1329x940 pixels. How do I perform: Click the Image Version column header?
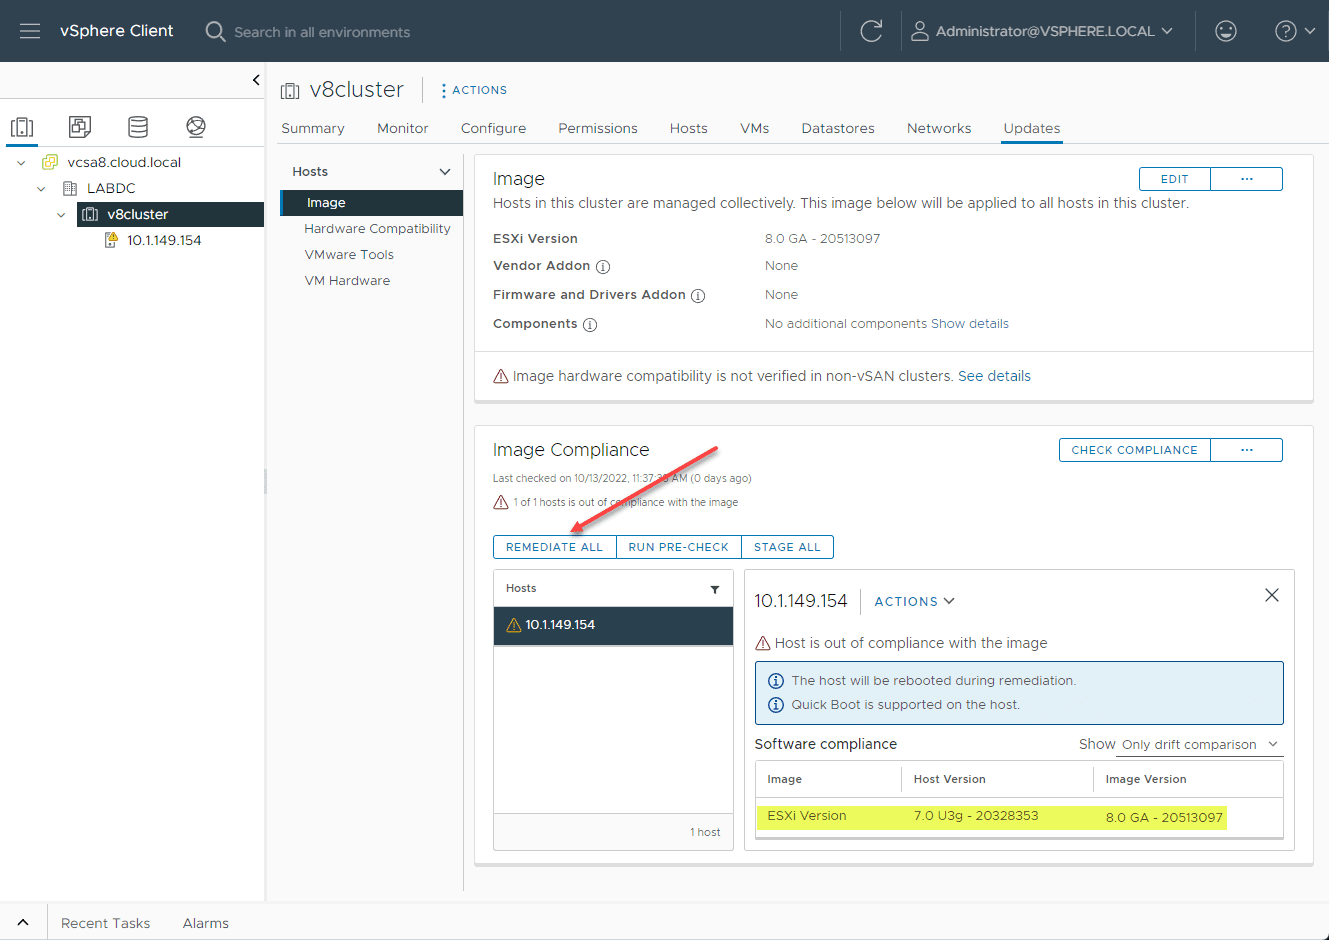(1146, 779)
